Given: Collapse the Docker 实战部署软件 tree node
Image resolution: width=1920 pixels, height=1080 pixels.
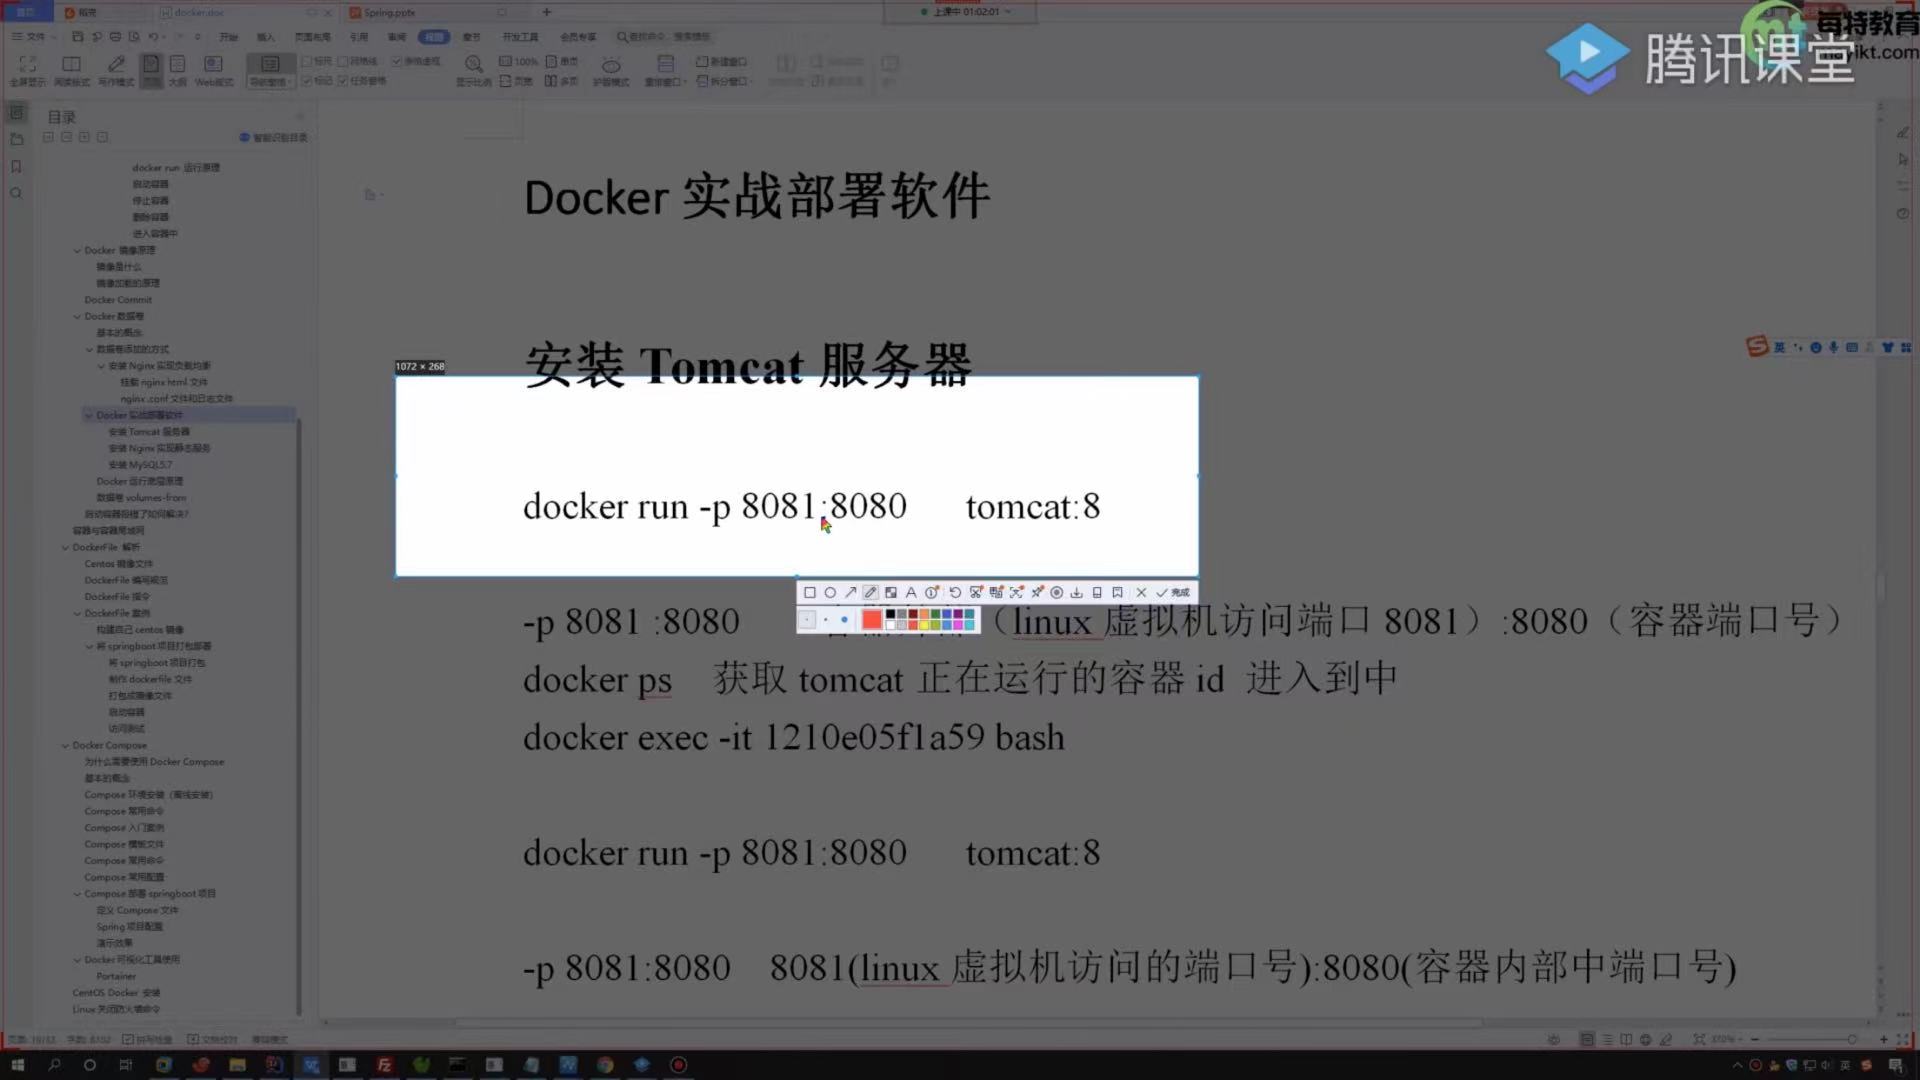Looking at the screenshot, I should 89,415.
